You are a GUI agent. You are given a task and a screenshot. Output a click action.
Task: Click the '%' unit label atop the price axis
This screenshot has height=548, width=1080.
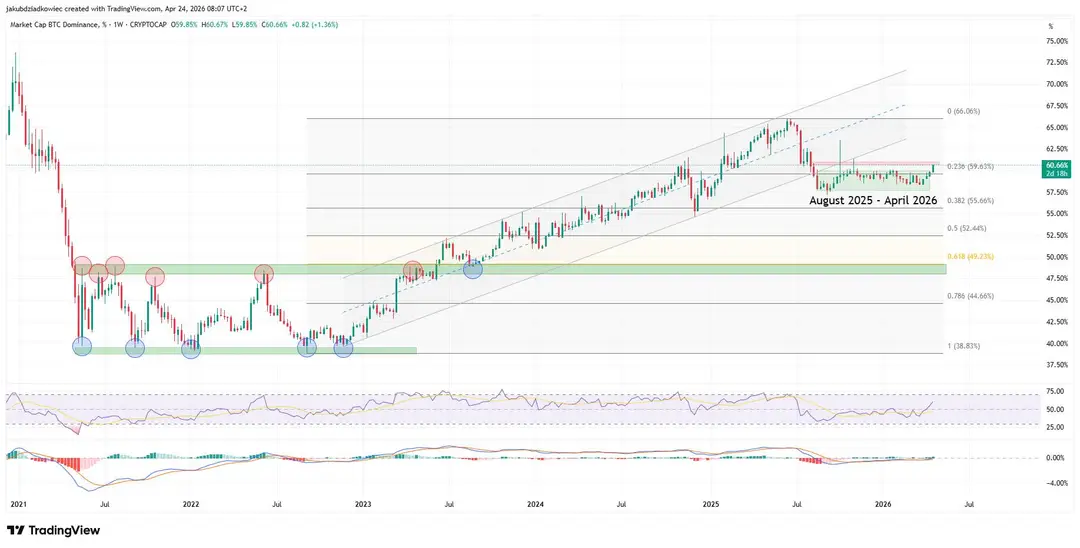click(1051, 25)
